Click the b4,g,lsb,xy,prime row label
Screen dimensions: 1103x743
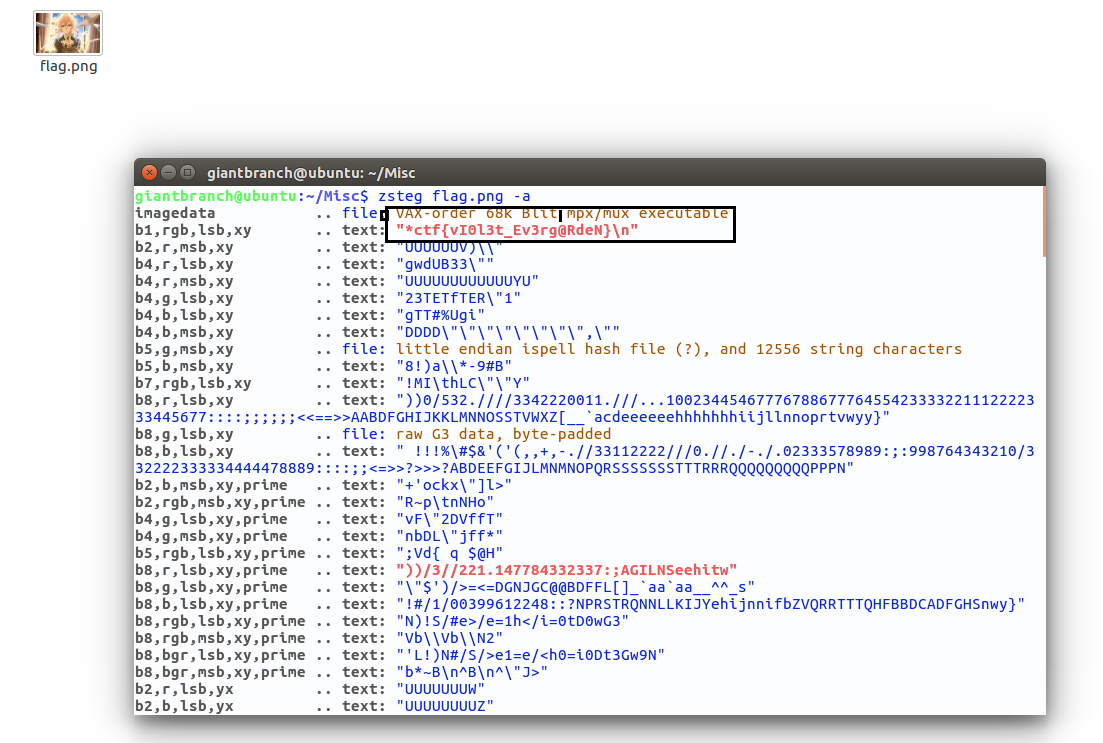(211, 519)
